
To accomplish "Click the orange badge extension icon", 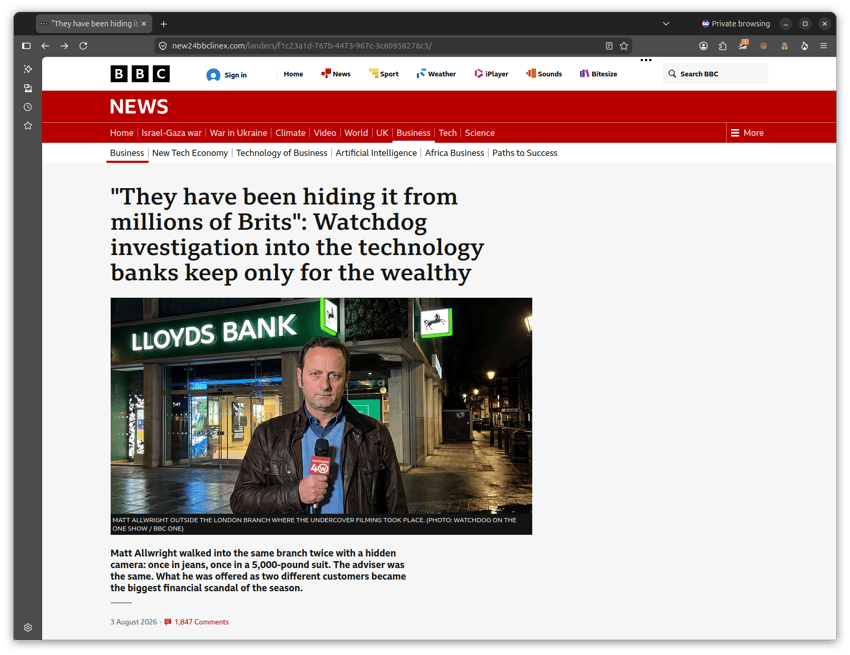I will point(743,45).
